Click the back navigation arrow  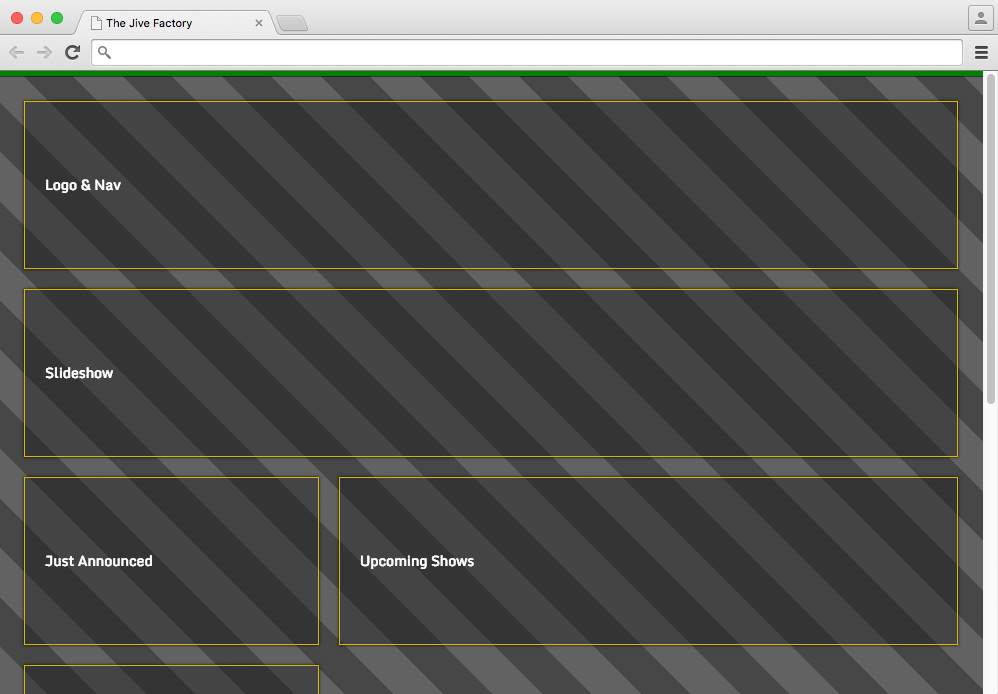pyautogui.click(x=16, y=52)
